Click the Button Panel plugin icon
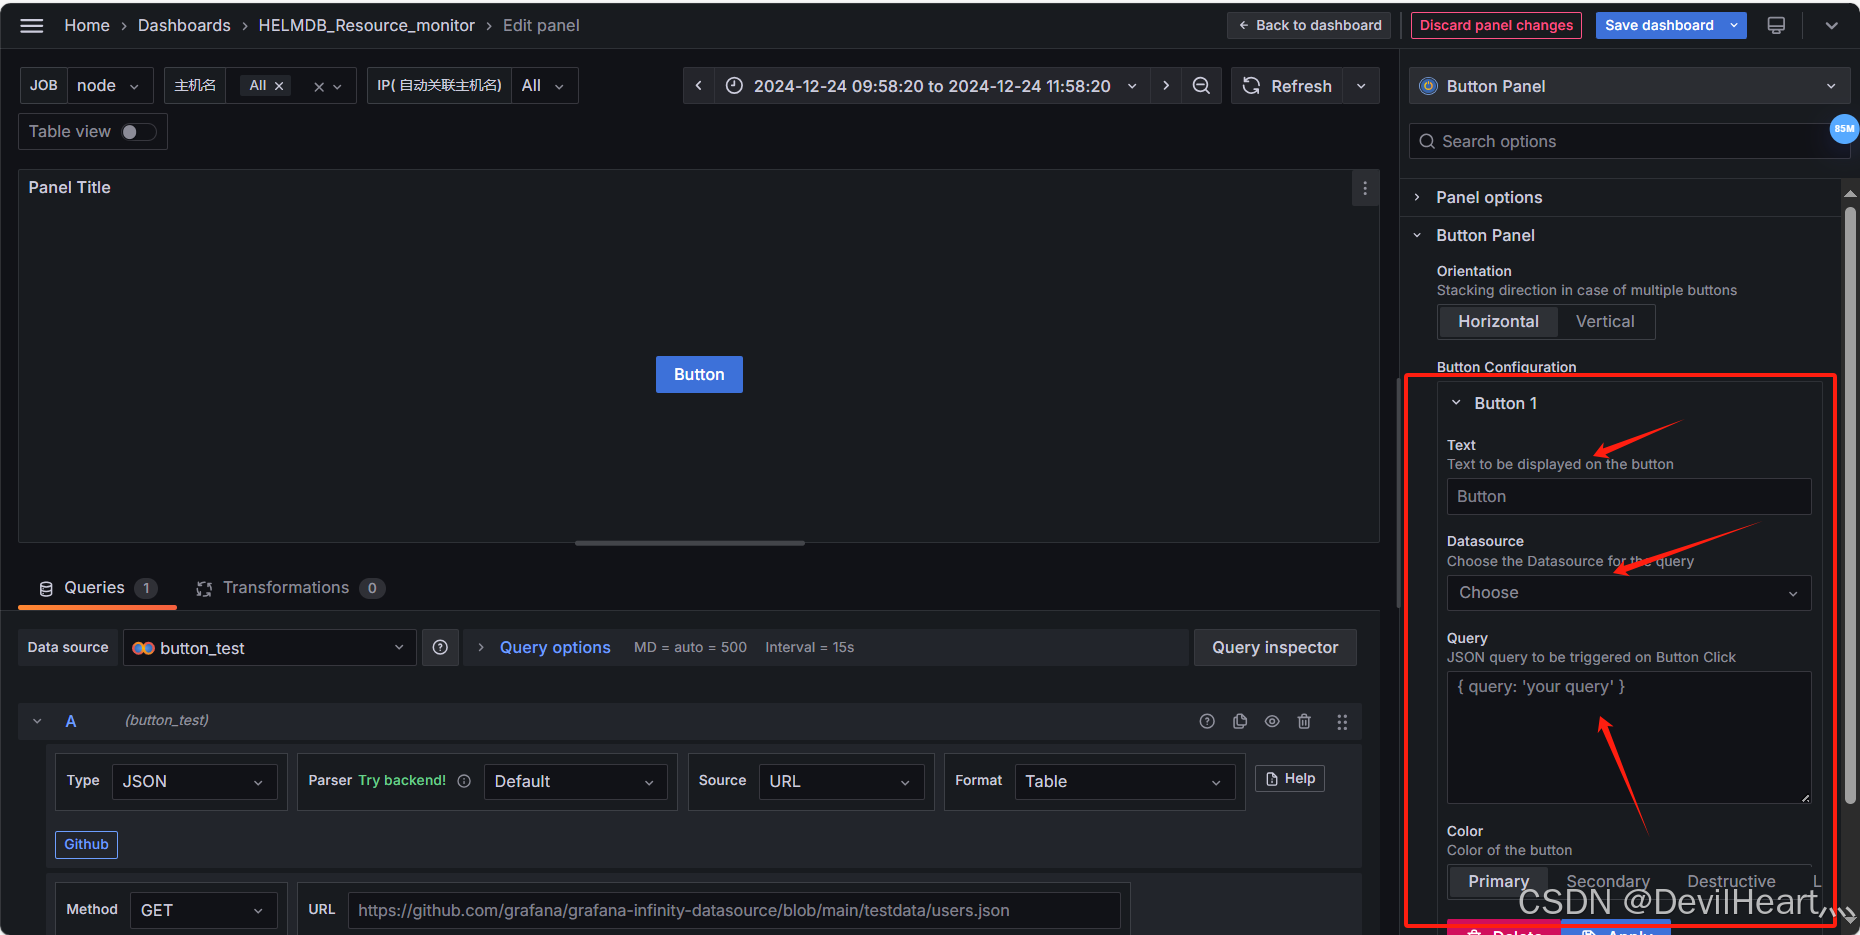The image size is (1860, 935). point(1429,86)
